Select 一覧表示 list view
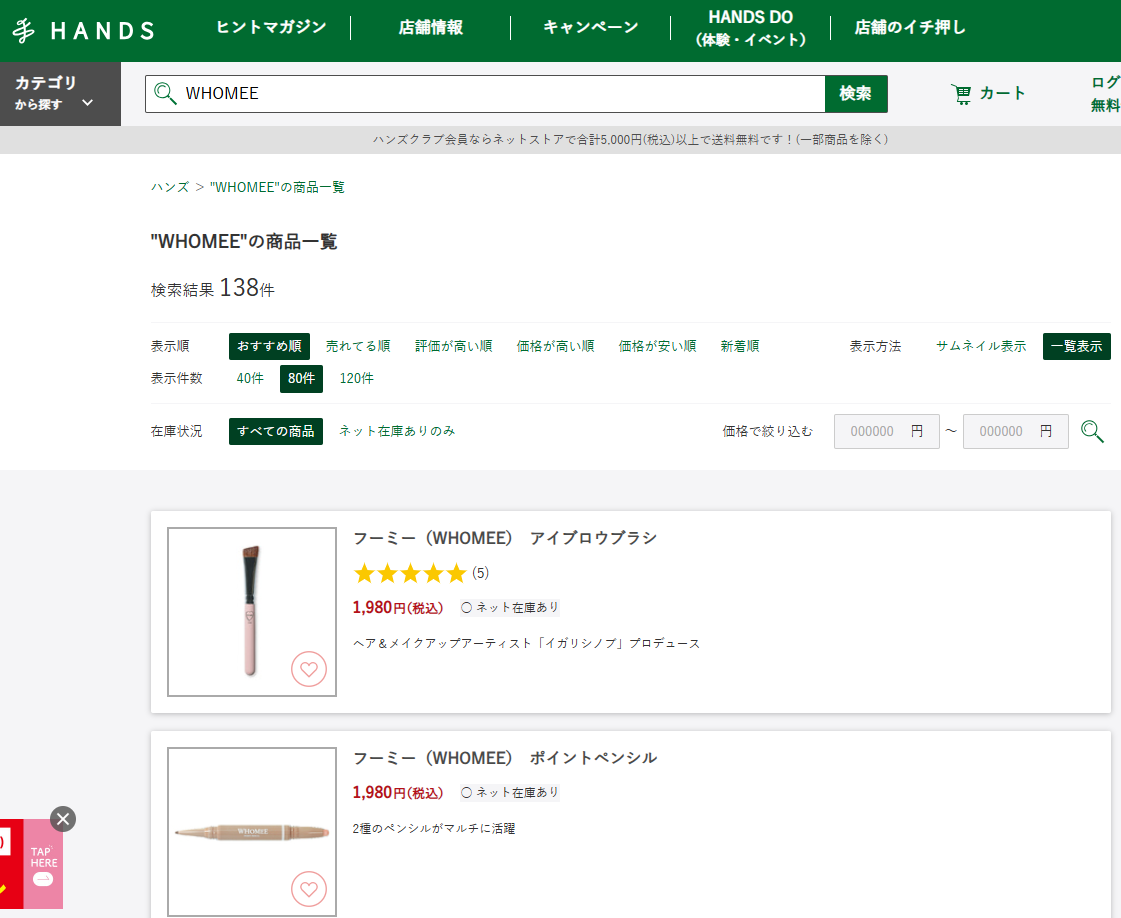Screen dimensions: 1121x918 pos(1077,346)
